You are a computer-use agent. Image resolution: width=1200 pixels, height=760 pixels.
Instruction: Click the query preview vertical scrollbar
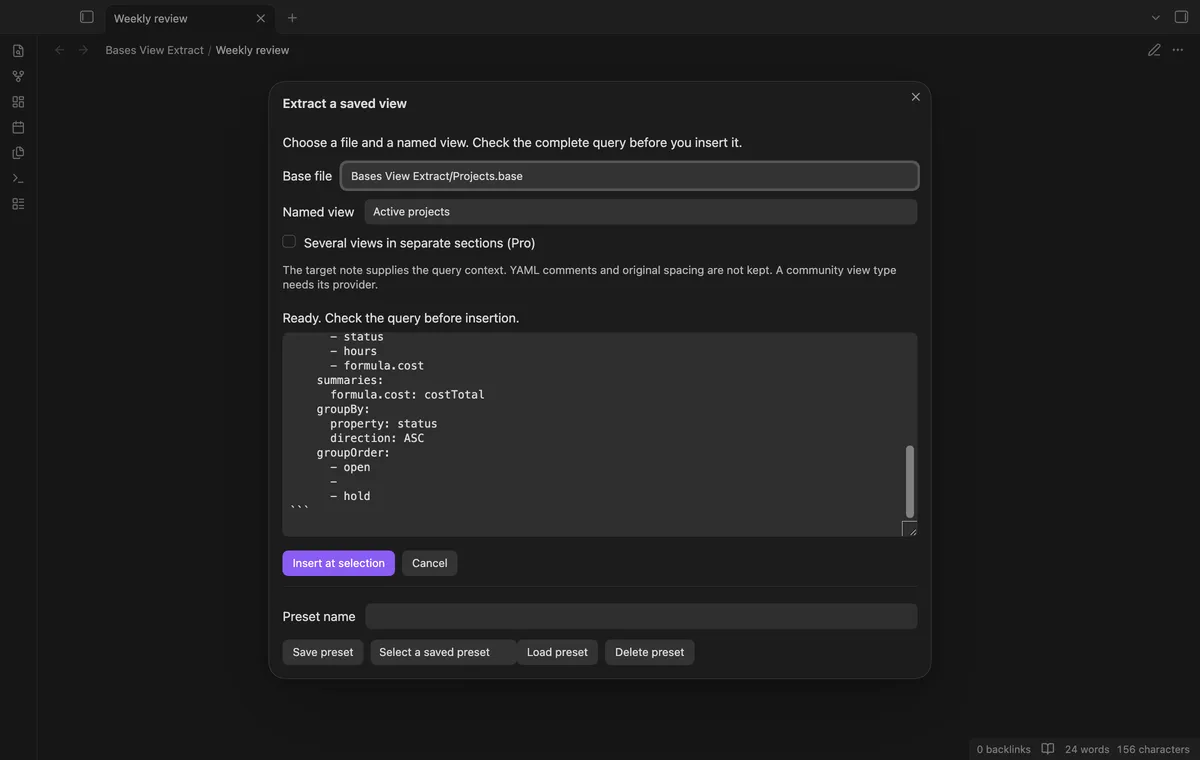click(909, 481)
